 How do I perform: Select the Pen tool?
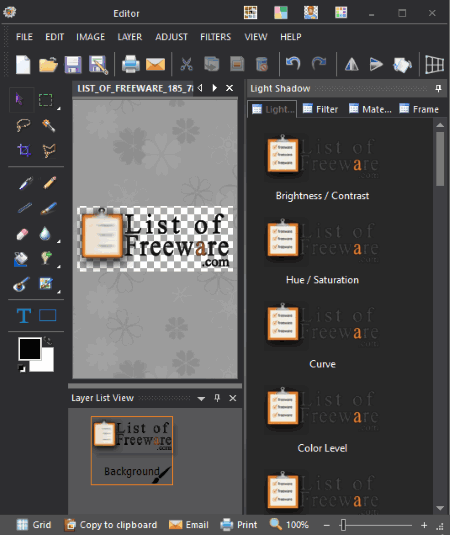(x=26, y=183)
